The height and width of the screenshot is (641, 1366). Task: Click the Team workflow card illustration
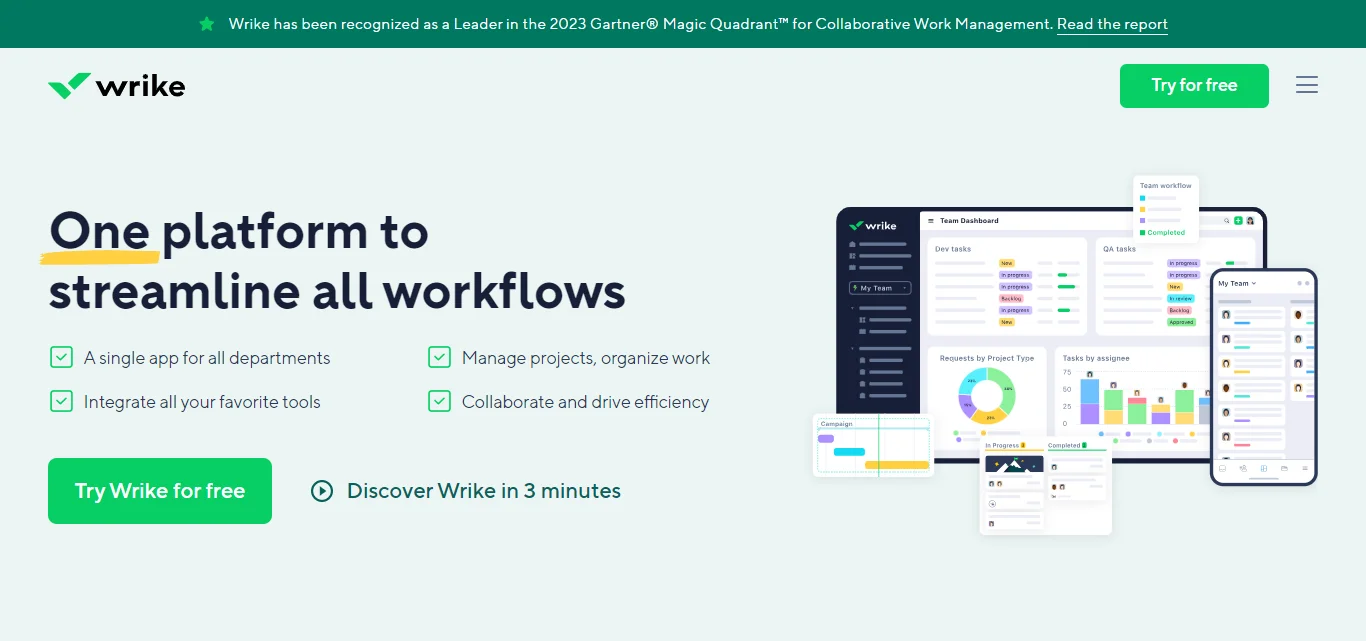pyautogui.click(x=1166, y=208)
